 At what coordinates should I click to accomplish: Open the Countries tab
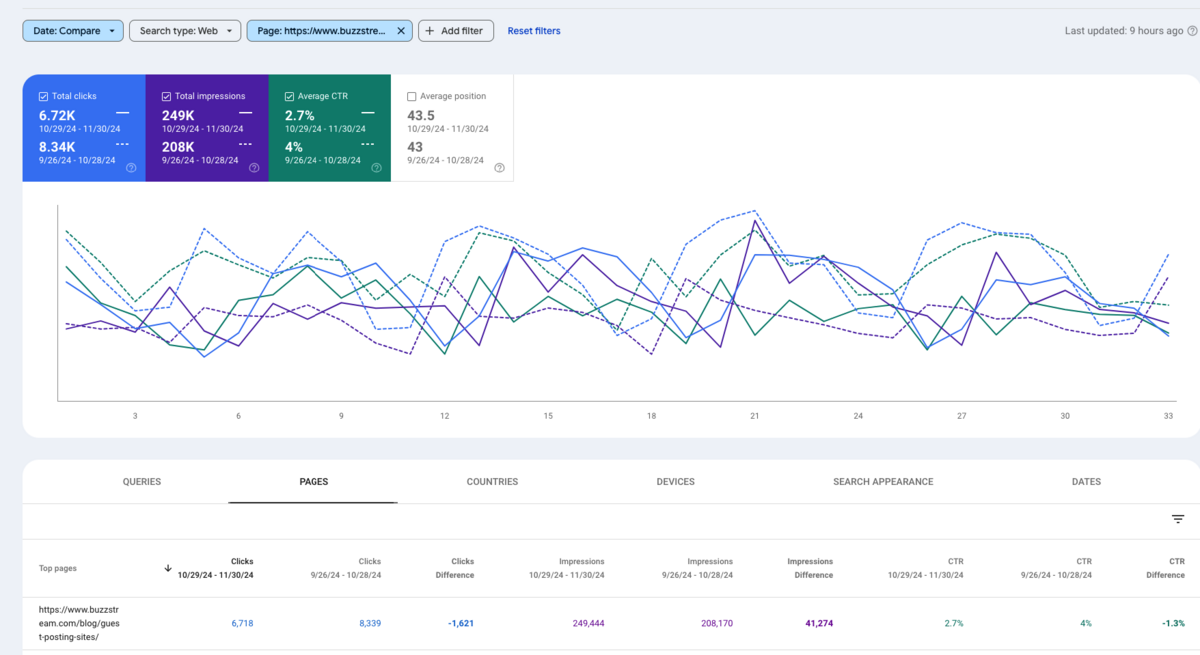pyautogui.click(x=492, y=482)
